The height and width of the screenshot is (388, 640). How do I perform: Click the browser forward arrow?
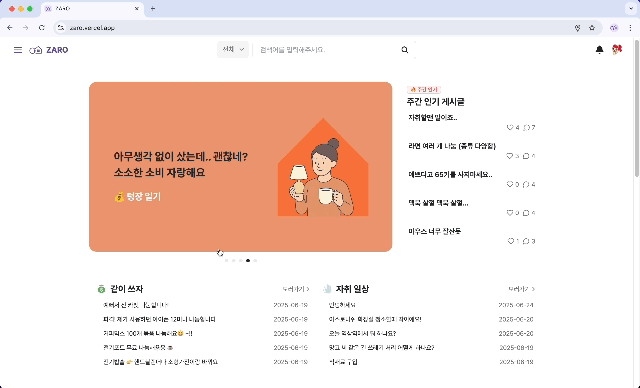coord(26,28)
